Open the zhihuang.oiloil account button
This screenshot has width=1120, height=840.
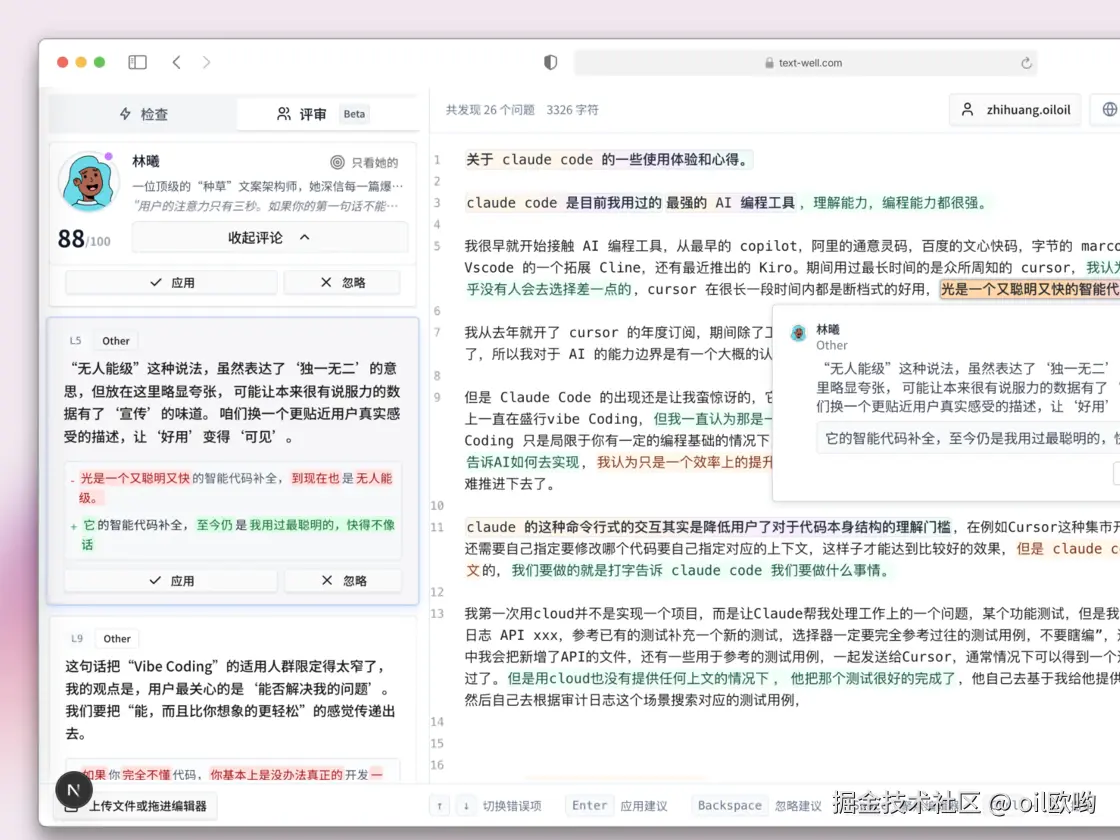click(x=1015, y=109)
